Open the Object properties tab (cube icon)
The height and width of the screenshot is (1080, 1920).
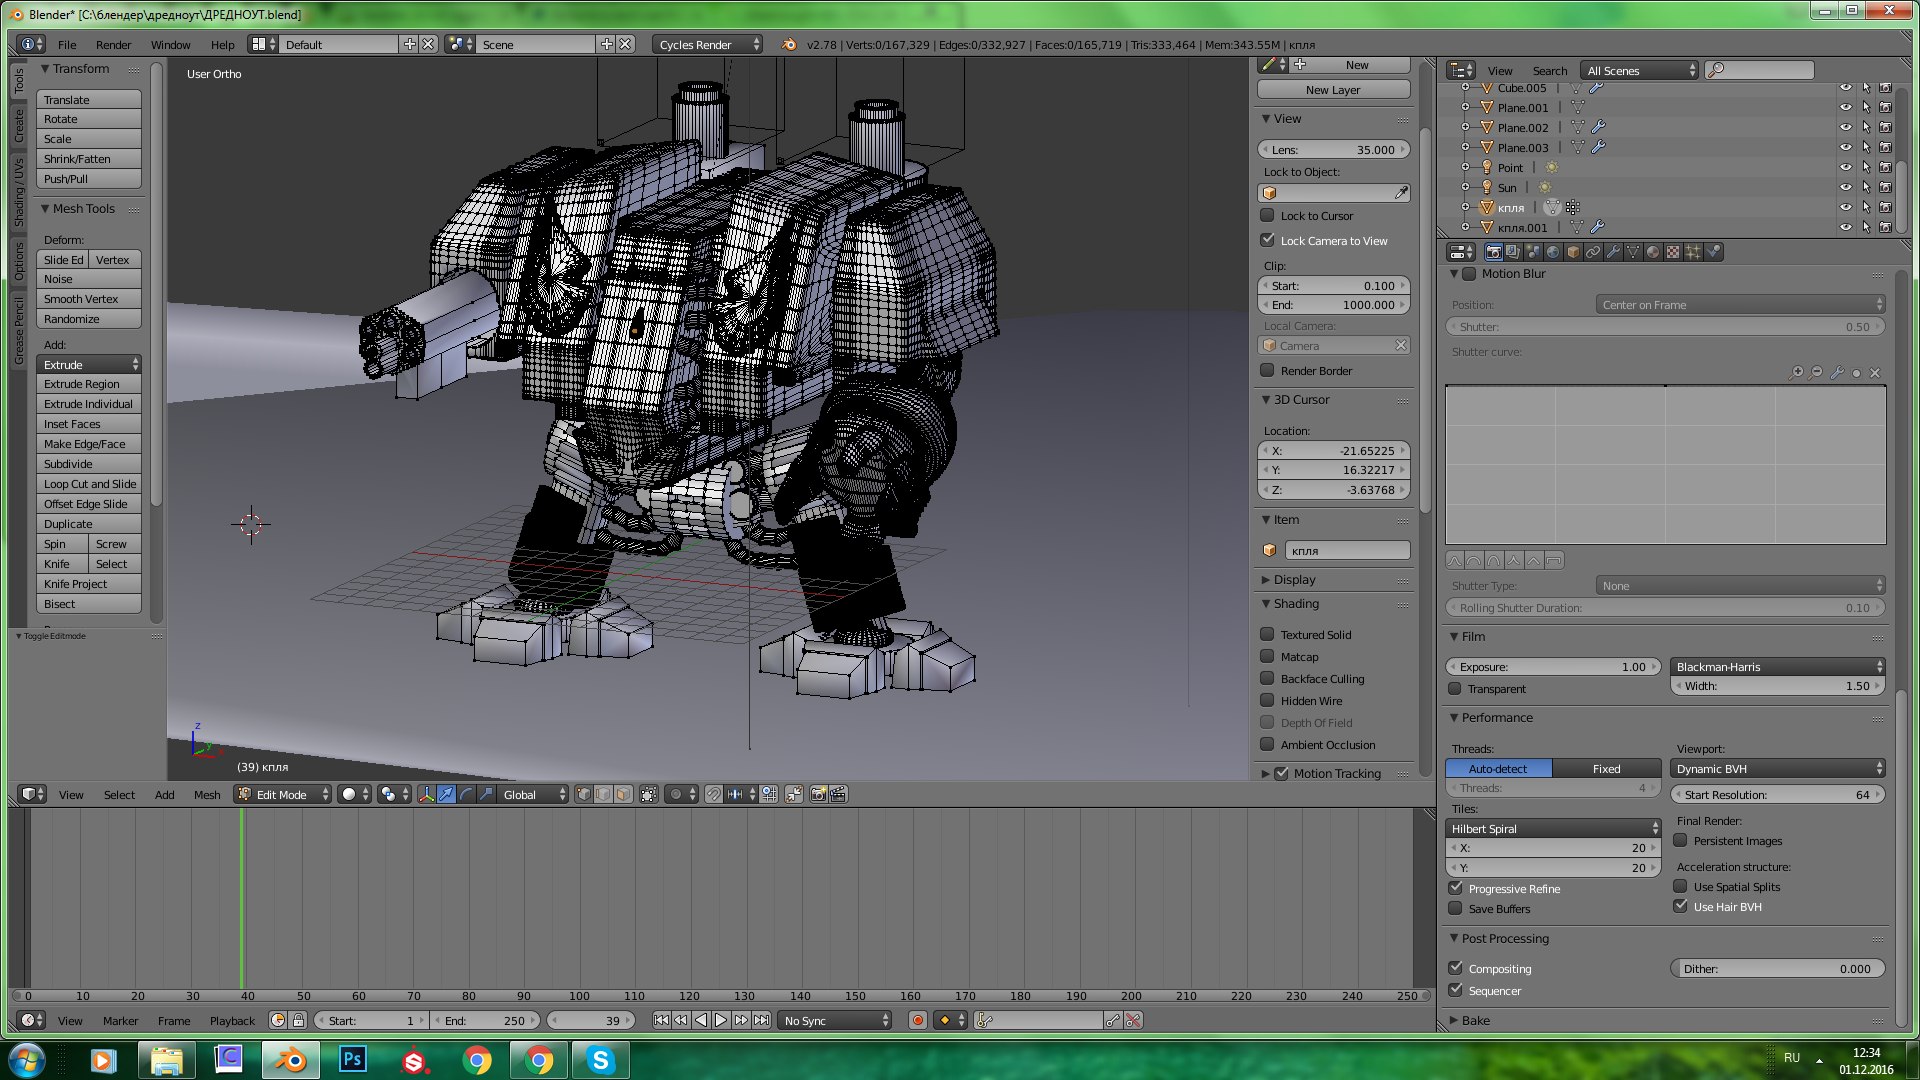1573,252
